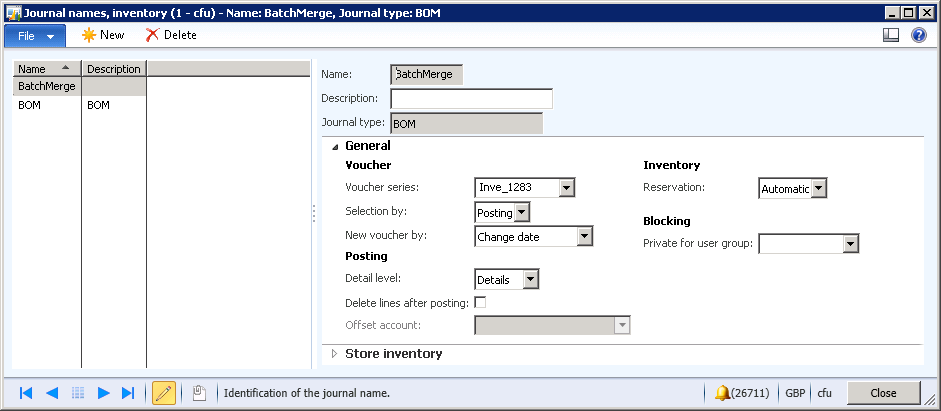Go to next record arrow
941x411 pixels.
(x=103, y=393)
